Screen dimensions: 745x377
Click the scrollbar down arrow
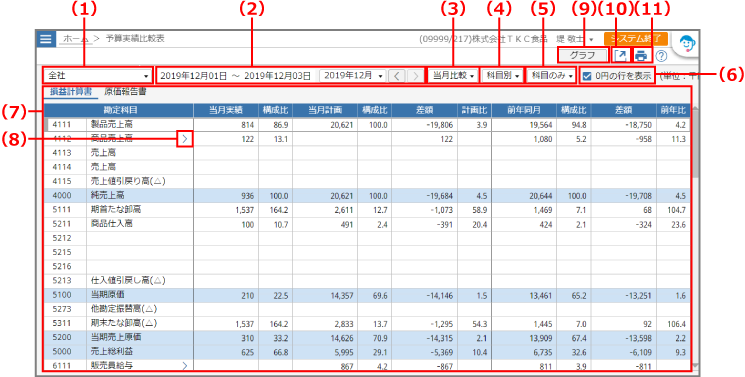coord(696,366)
